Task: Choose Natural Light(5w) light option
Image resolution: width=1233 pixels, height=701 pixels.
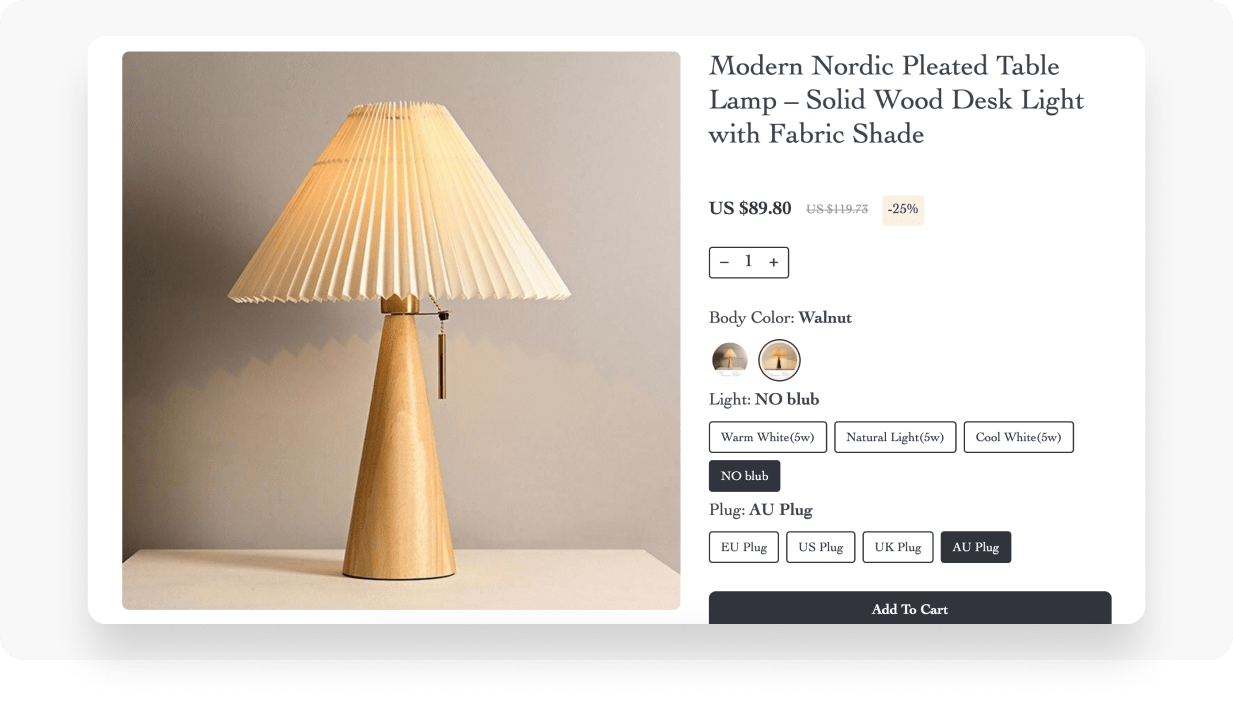Action: tap(895, 437)
